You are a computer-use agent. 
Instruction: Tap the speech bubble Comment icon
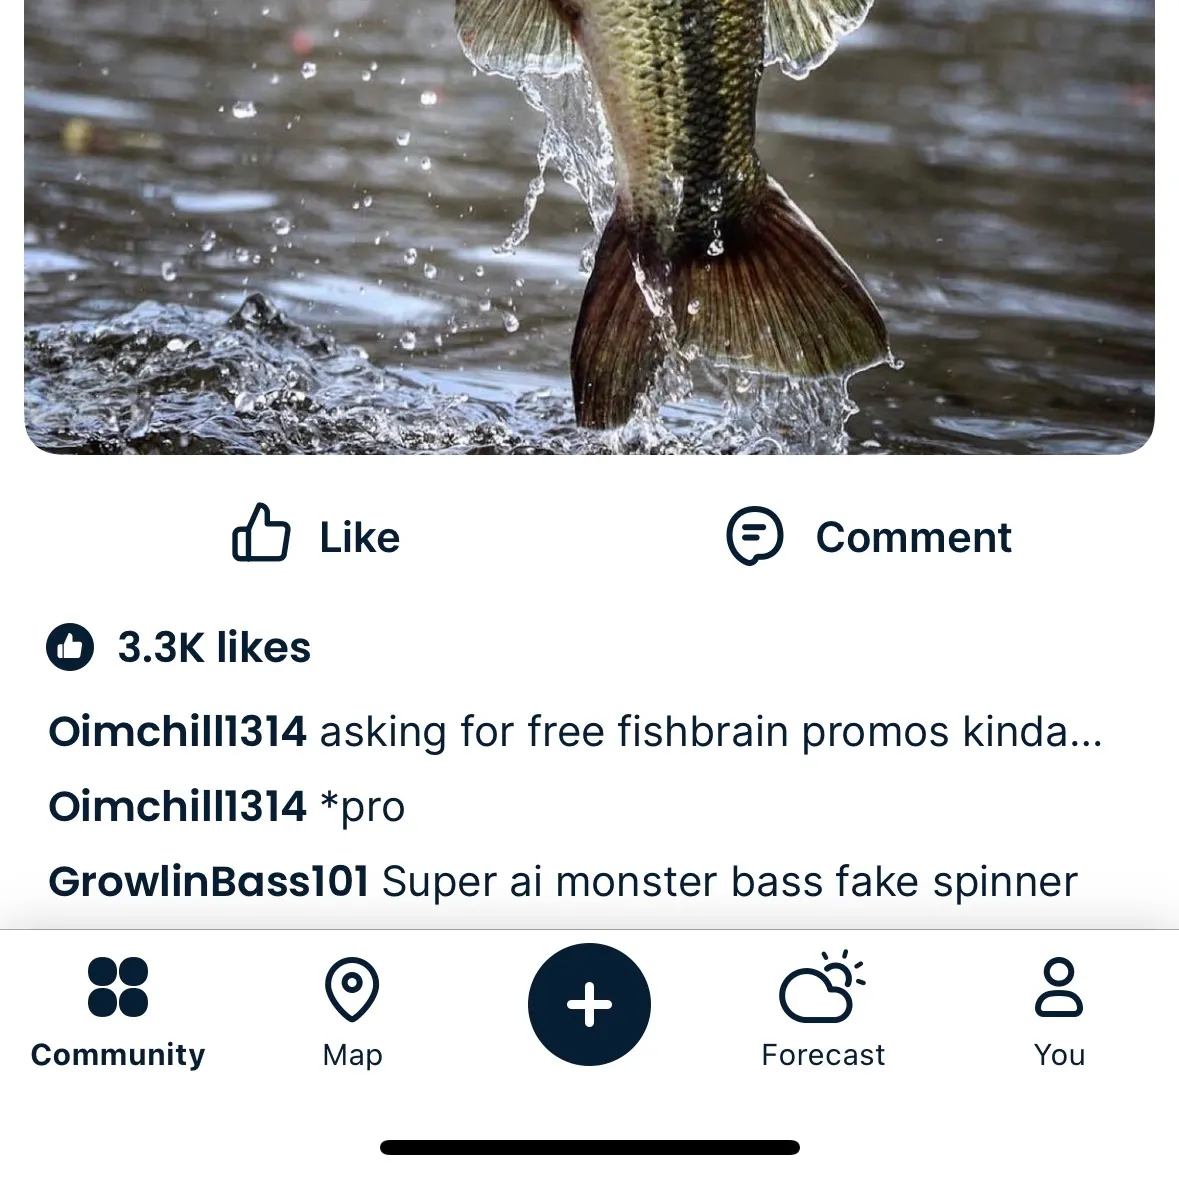coord(752,535)
